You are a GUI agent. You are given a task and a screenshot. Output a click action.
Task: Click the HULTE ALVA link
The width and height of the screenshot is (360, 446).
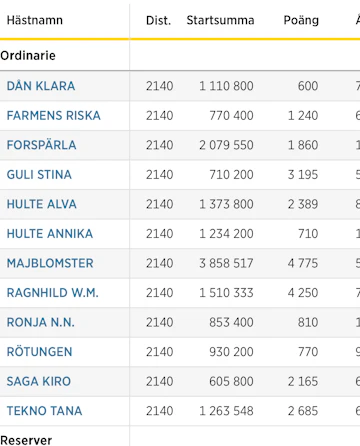[x=41, y=204]
